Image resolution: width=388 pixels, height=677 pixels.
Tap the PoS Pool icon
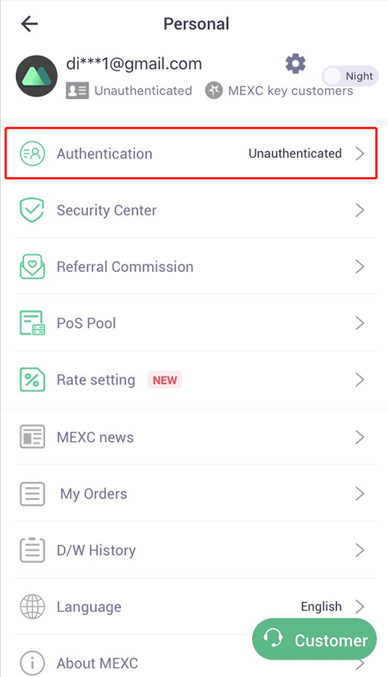pyautogui.click(x=32, y=323)
